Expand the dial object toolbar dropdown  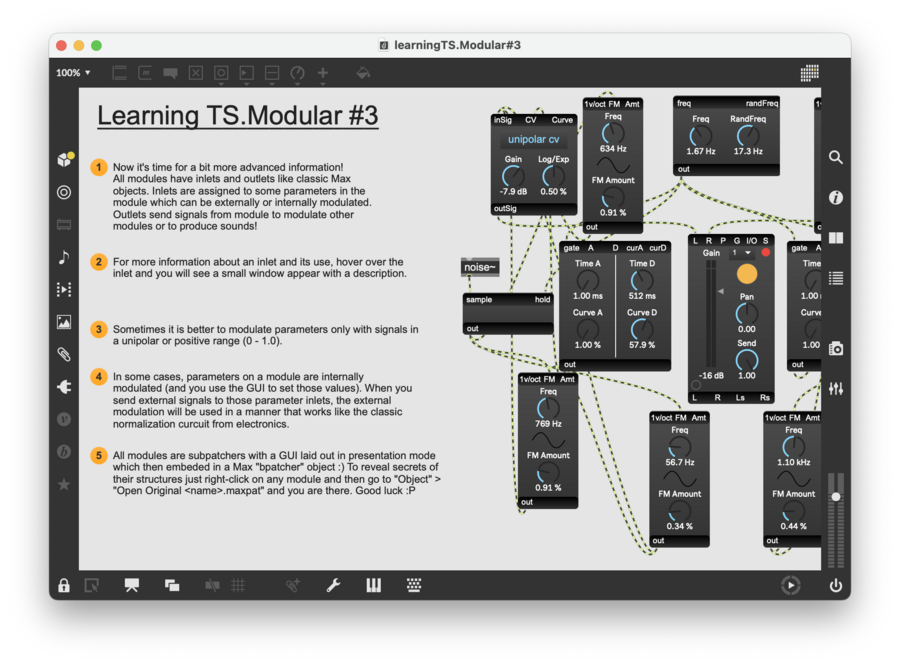[x=297, y=84]
